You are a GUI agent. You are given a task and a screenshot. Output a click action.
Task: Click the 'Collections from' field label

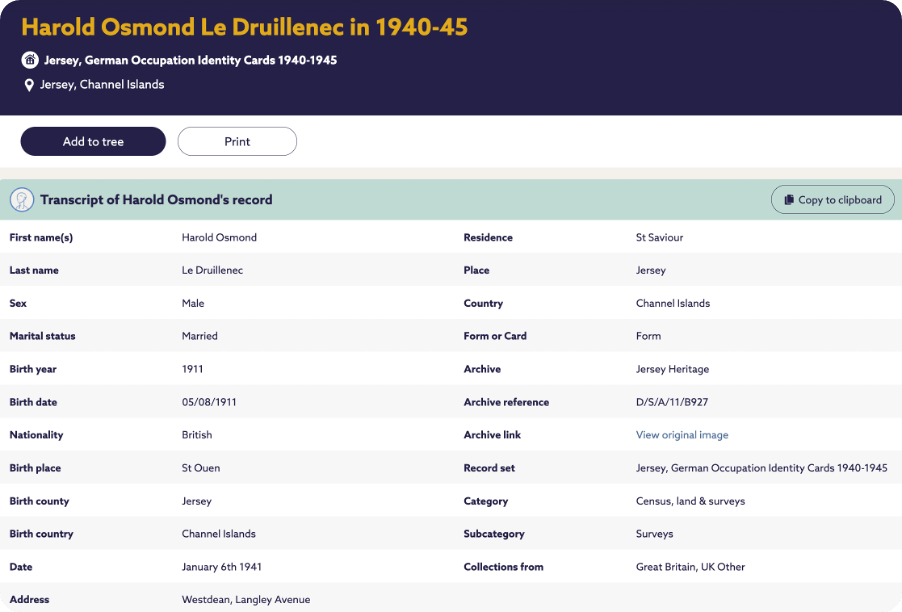(x=503, y=567)
